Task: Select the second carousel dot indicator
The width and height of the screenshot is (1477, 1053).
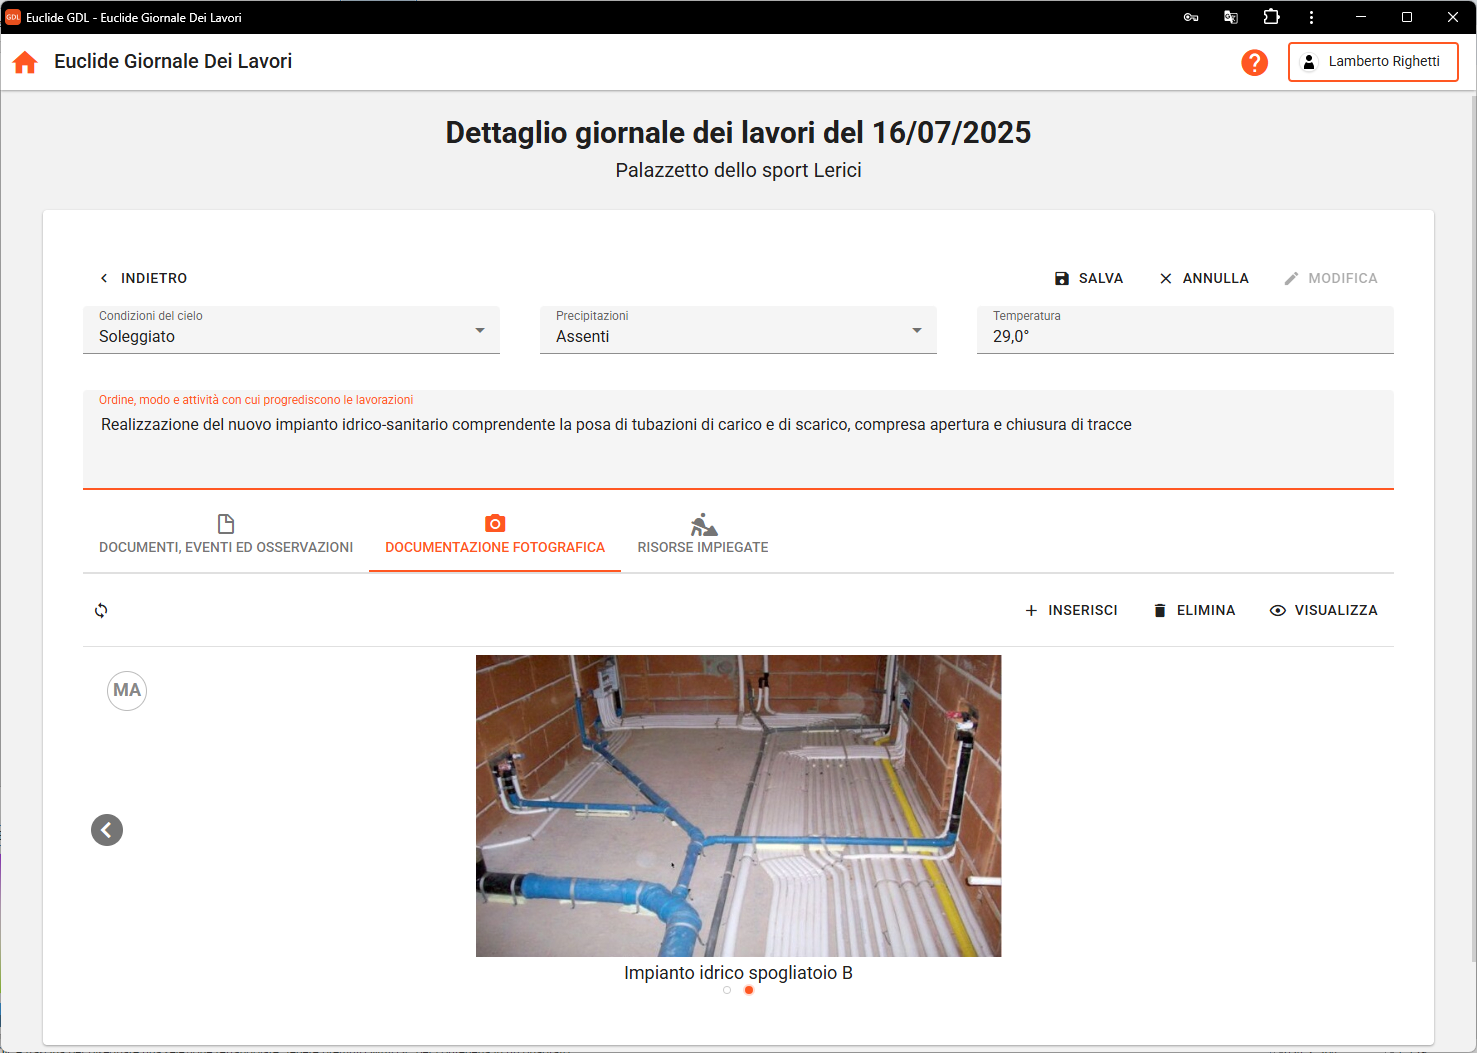Action: [x=749, y=990]
